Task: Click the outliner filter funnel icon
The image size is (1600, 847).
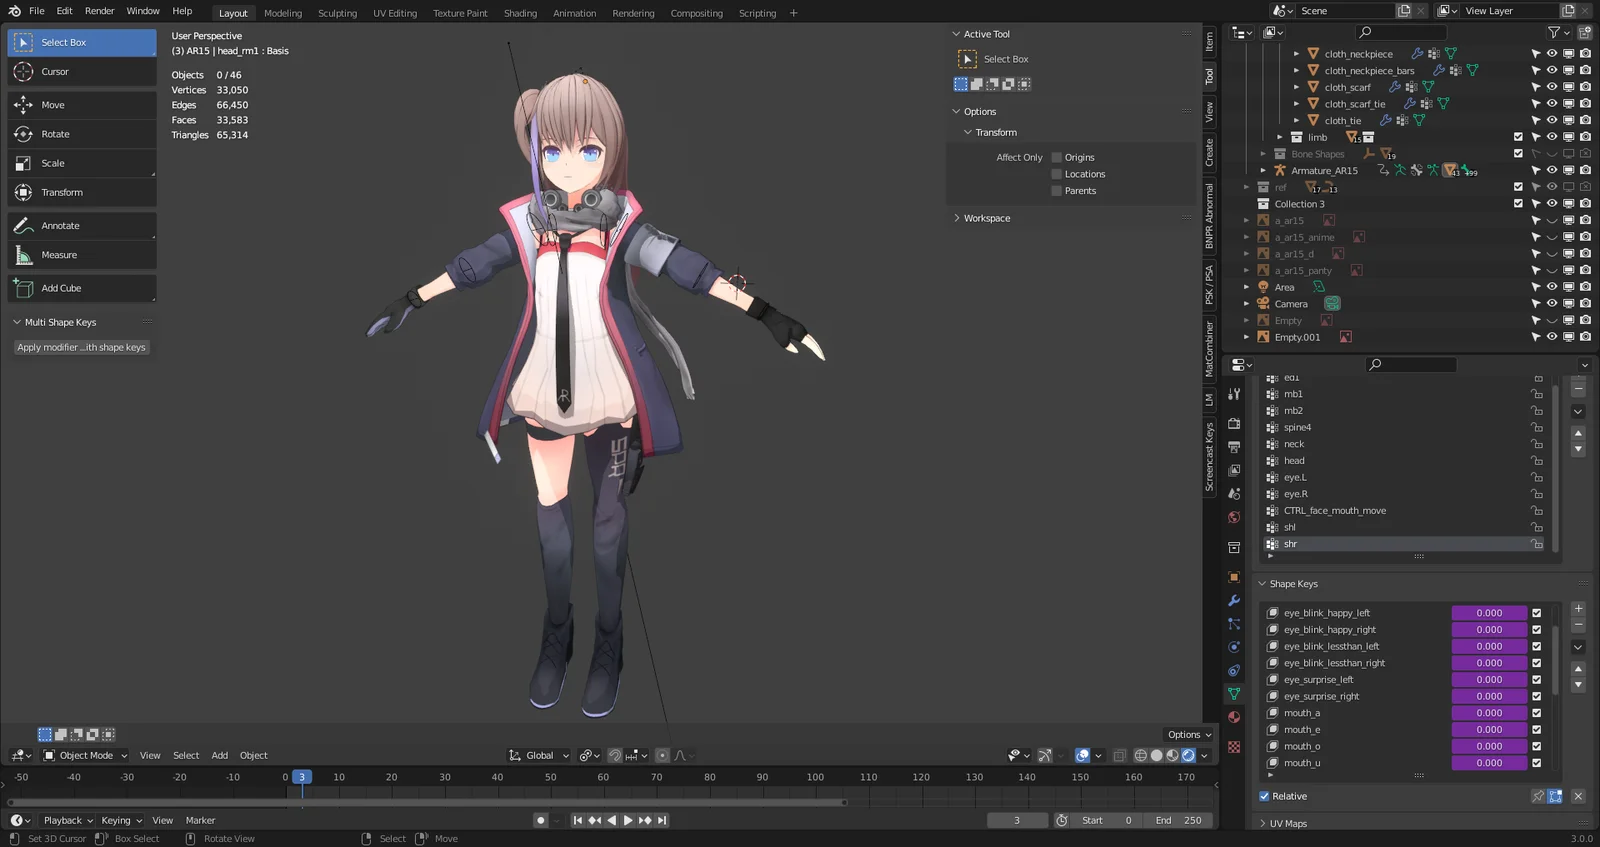Action: point(1554,33)
